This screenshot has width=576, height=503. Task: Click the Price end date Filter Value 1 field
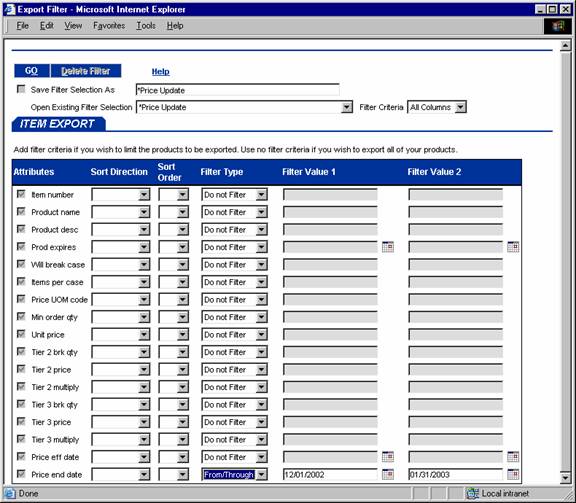[330, 475]
